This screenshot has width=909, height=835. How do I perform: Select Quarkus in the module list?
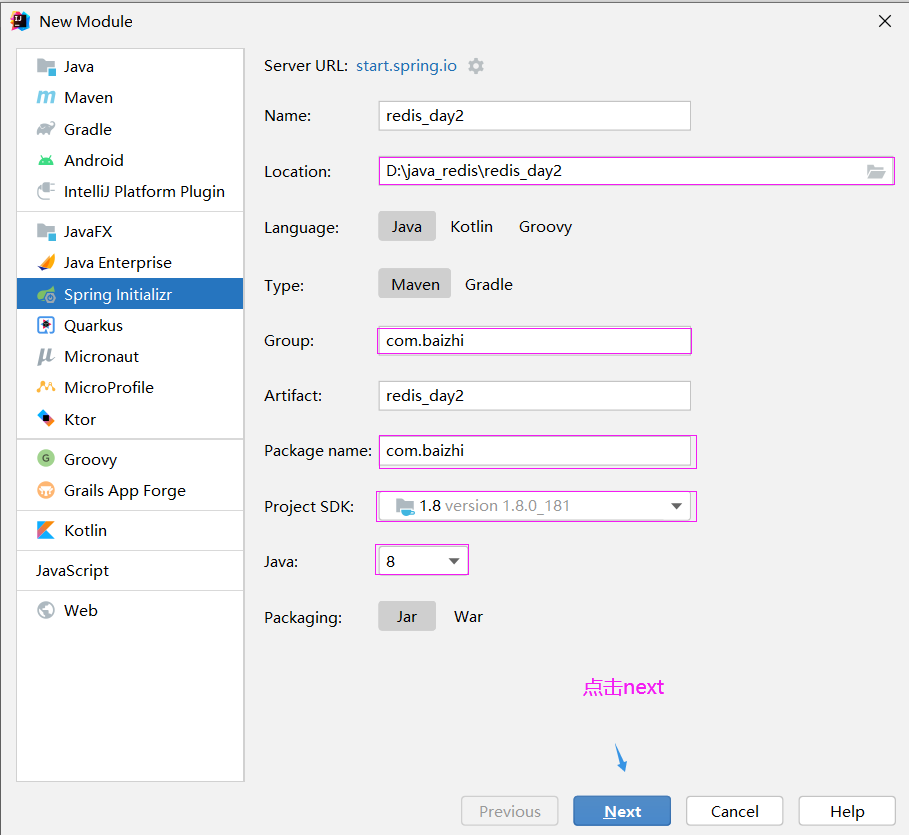click(x=130, y=325)
